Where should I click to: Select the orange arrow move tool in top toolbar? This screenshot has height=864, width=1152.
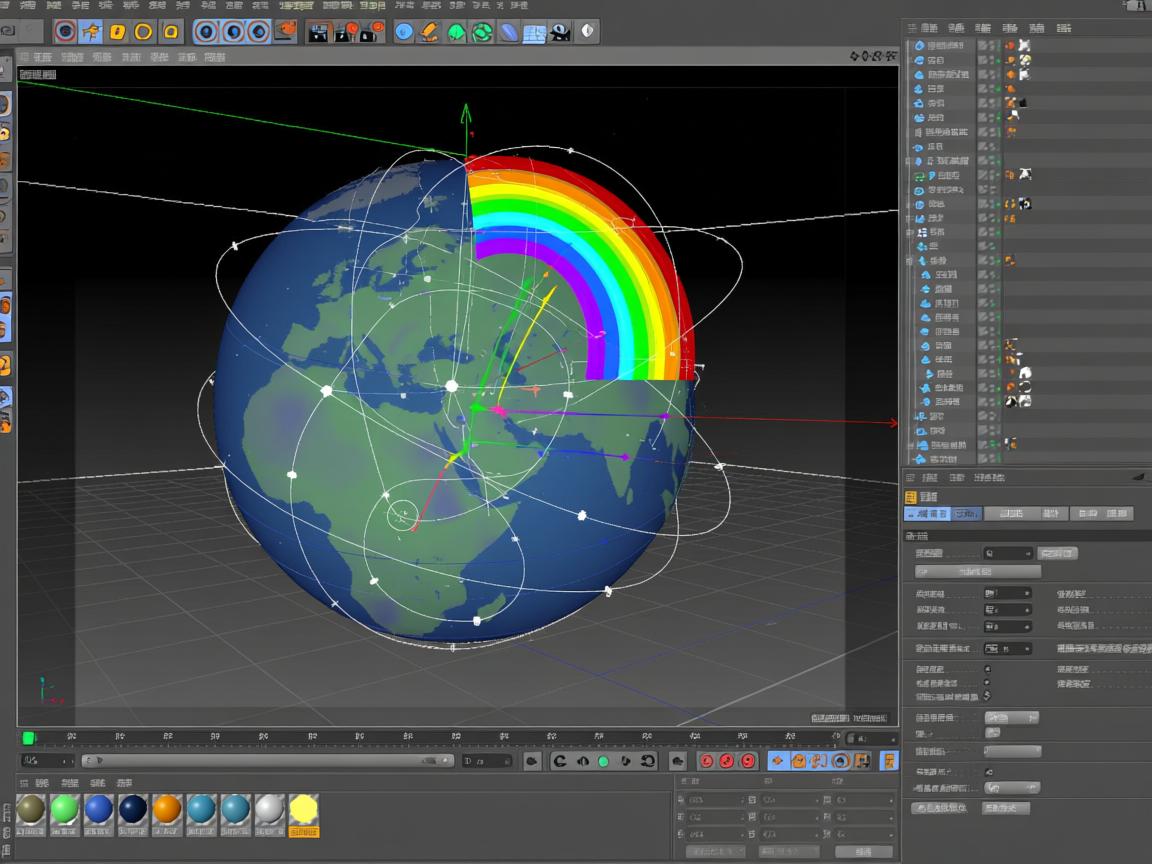(x=91, y=32)
